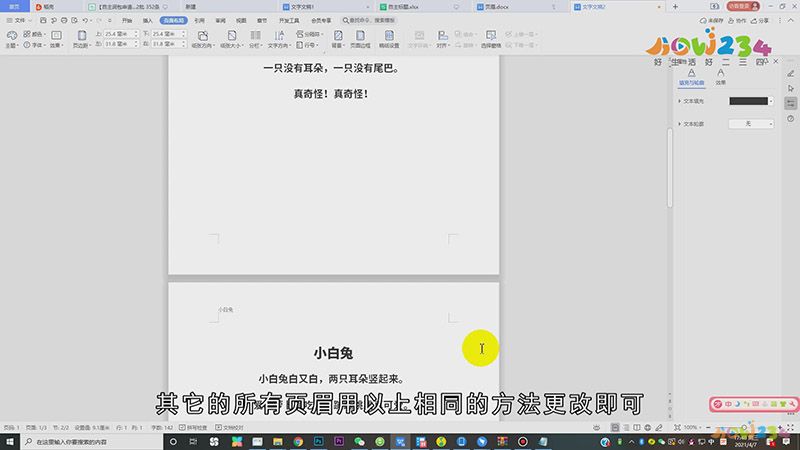Open the 开发工具 ribbon tab

point(289,20)
